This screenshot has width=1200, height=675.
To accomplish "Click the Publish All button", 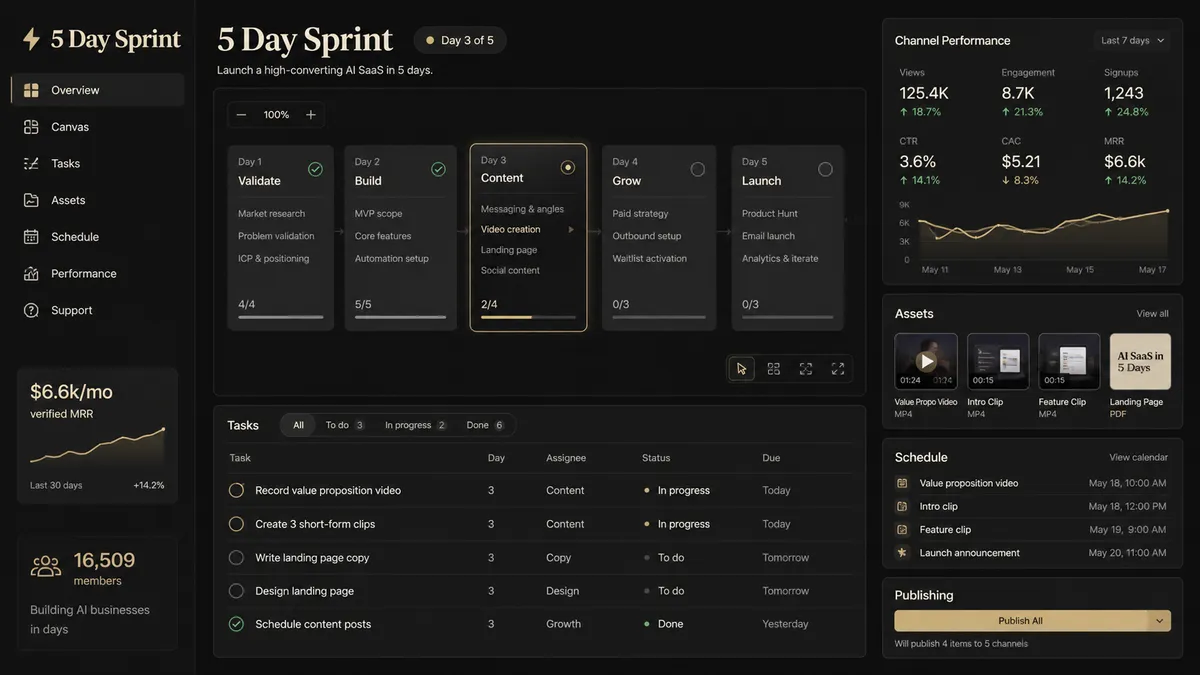I will point(1021,621).
